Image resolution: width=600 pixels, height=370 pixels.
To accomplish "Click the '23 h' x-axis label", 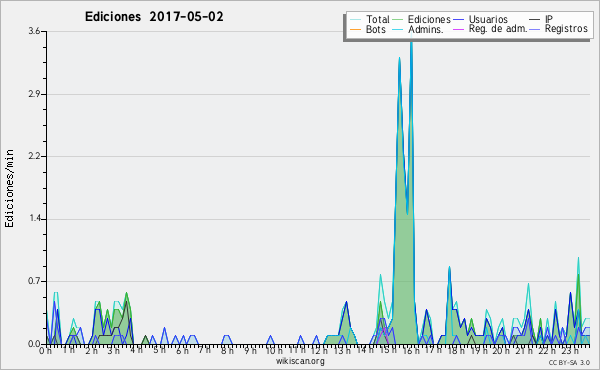I will click(569, 351).
